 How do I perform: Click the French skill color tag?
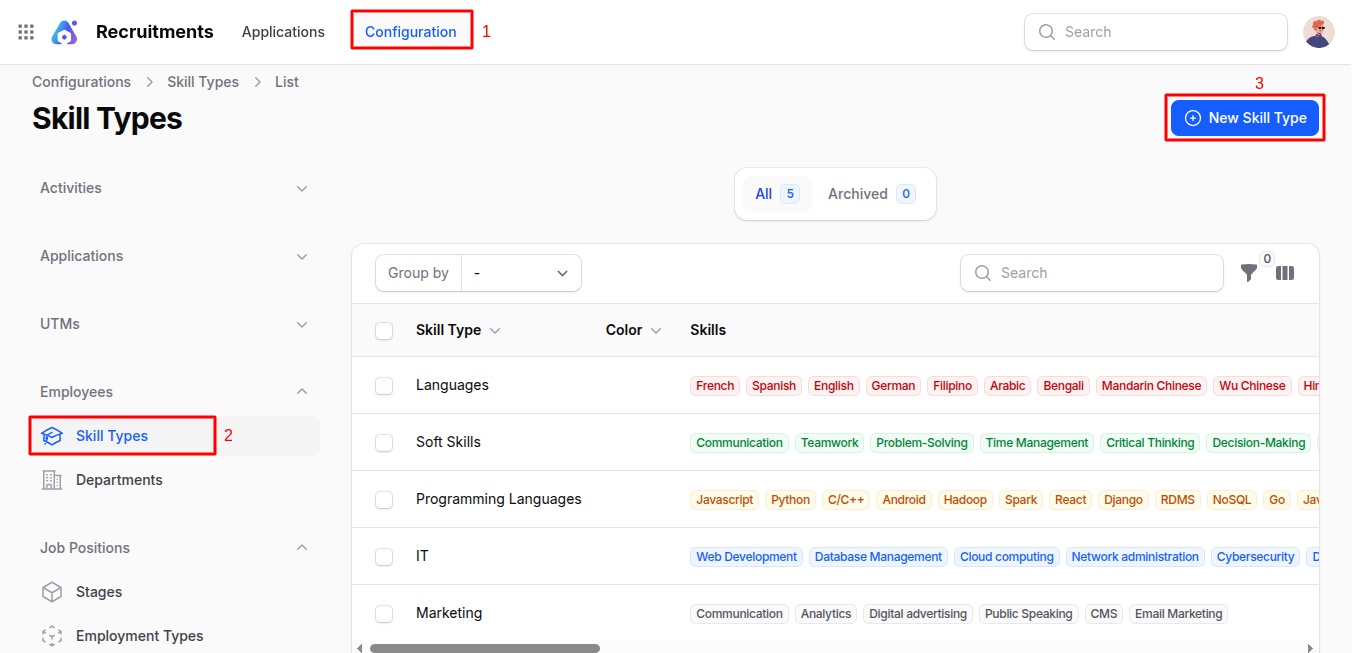pyautogui.click(x=715, y=386)
